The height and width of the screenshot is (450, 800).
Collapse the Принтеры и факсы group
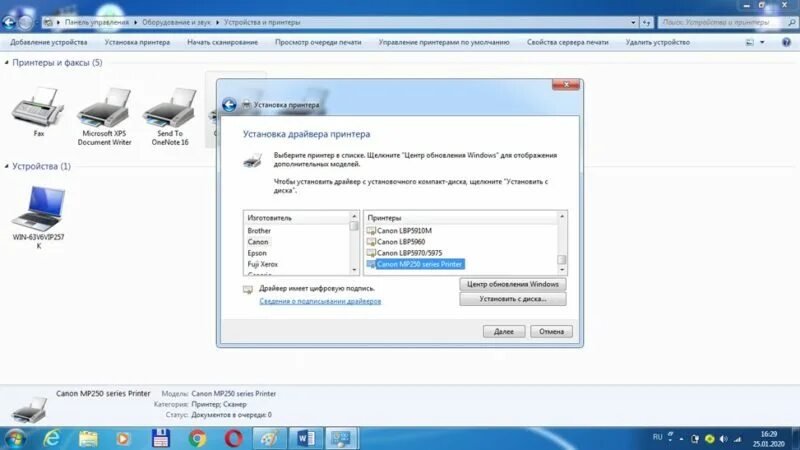[x=7, y=63]
